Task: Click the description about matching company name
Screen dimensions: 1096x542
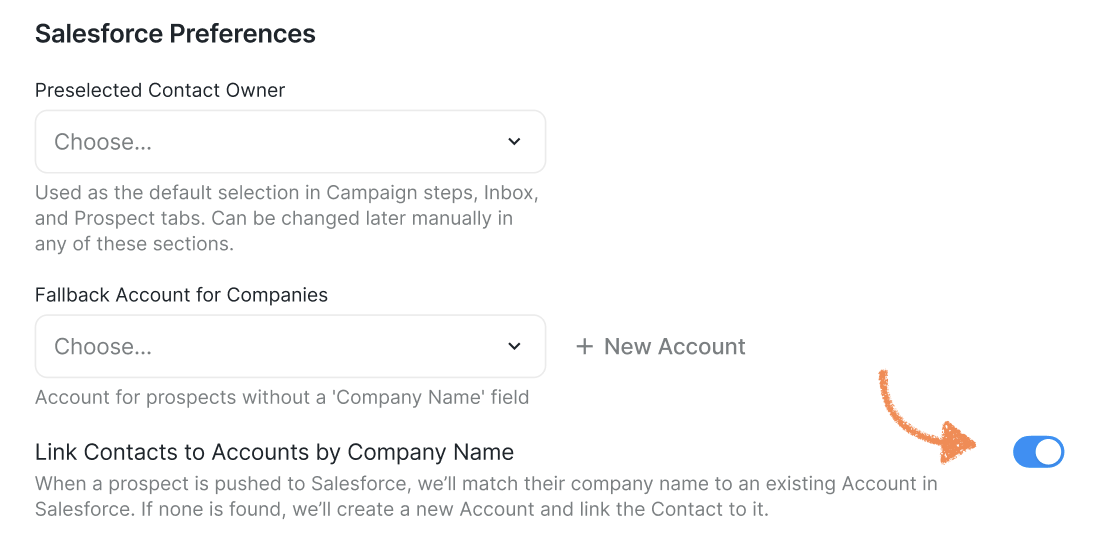Action: [x=486, y=496]
